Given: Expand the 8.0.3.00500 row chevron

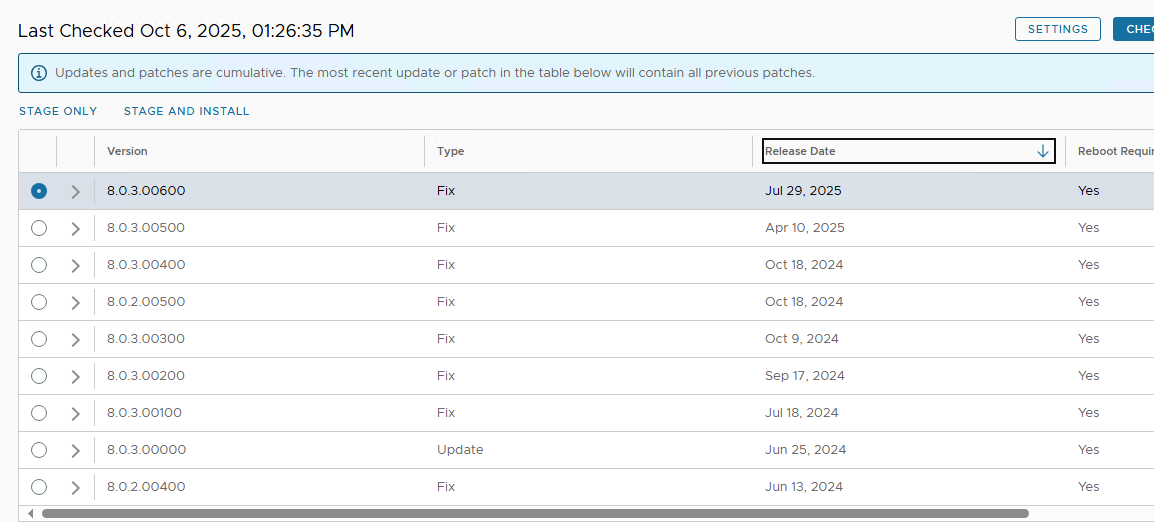Looking at the screenshot, I should [75, 228].
